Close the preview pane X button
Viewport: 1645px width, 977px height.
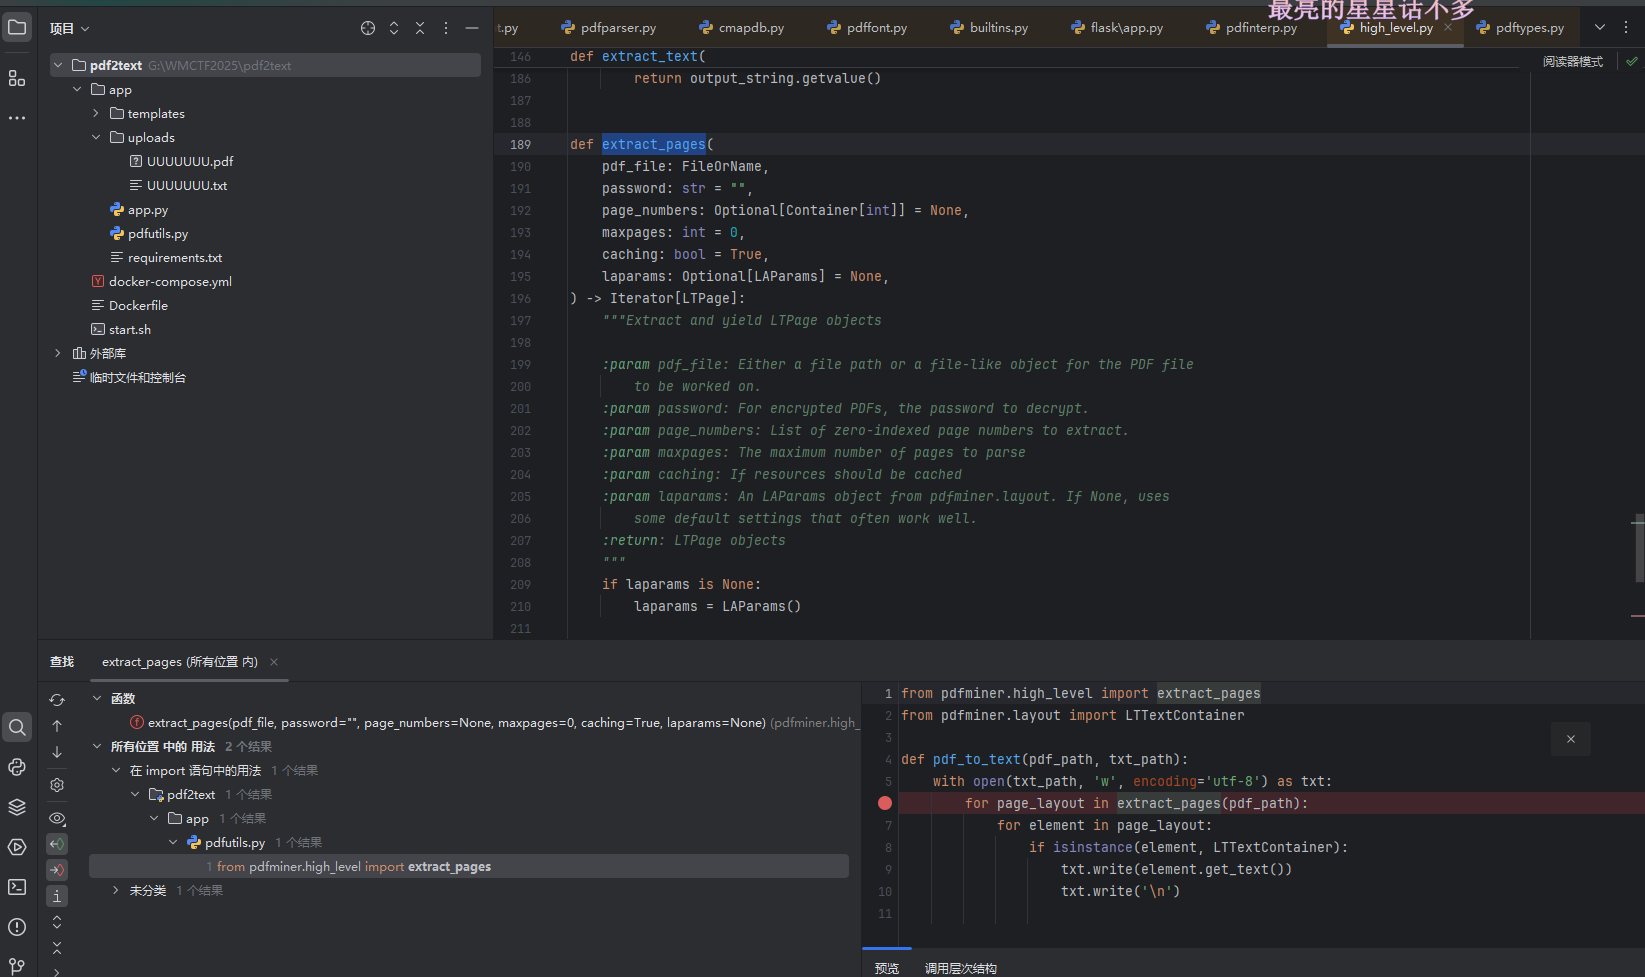(x=1571, y=739)
